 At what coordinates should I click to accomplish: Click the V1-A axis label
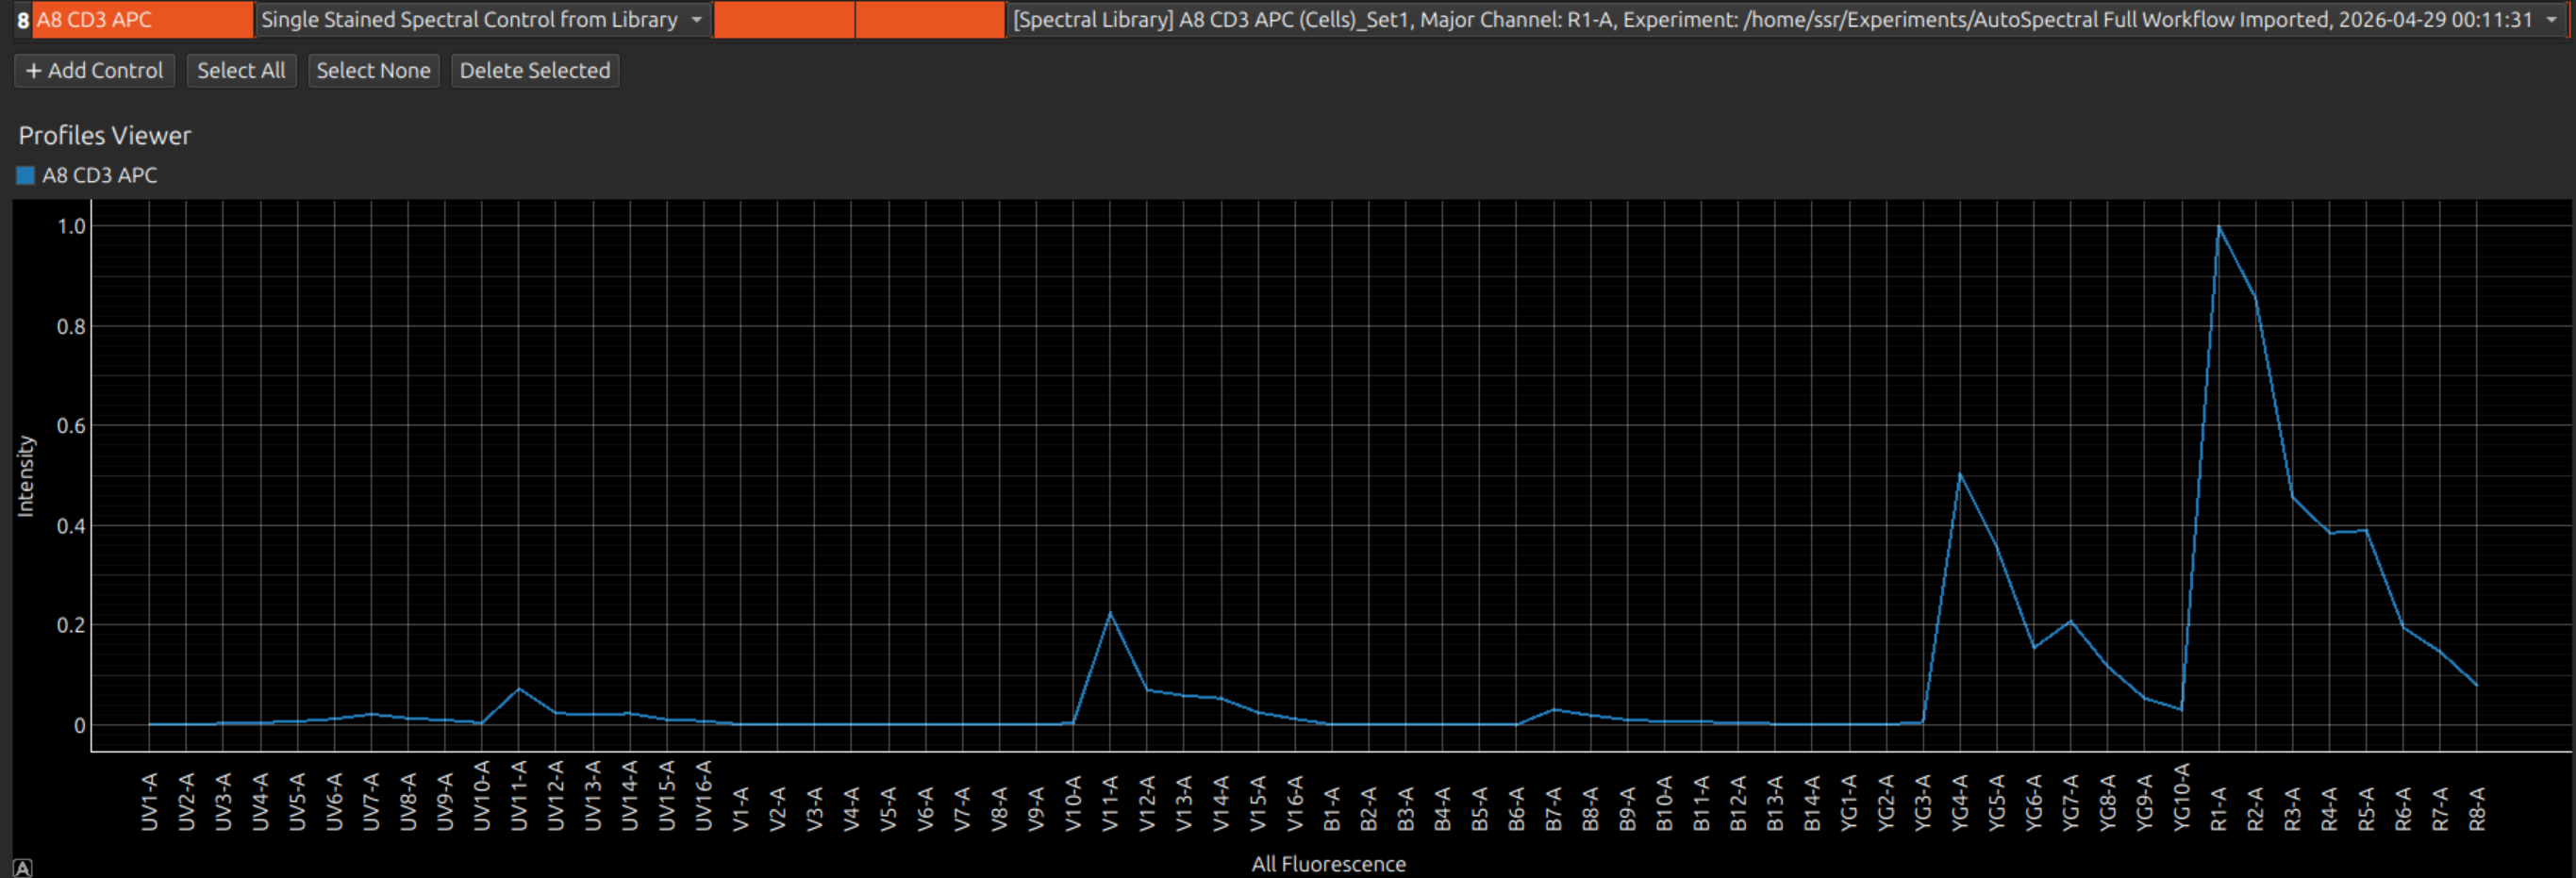pos(741,808)
